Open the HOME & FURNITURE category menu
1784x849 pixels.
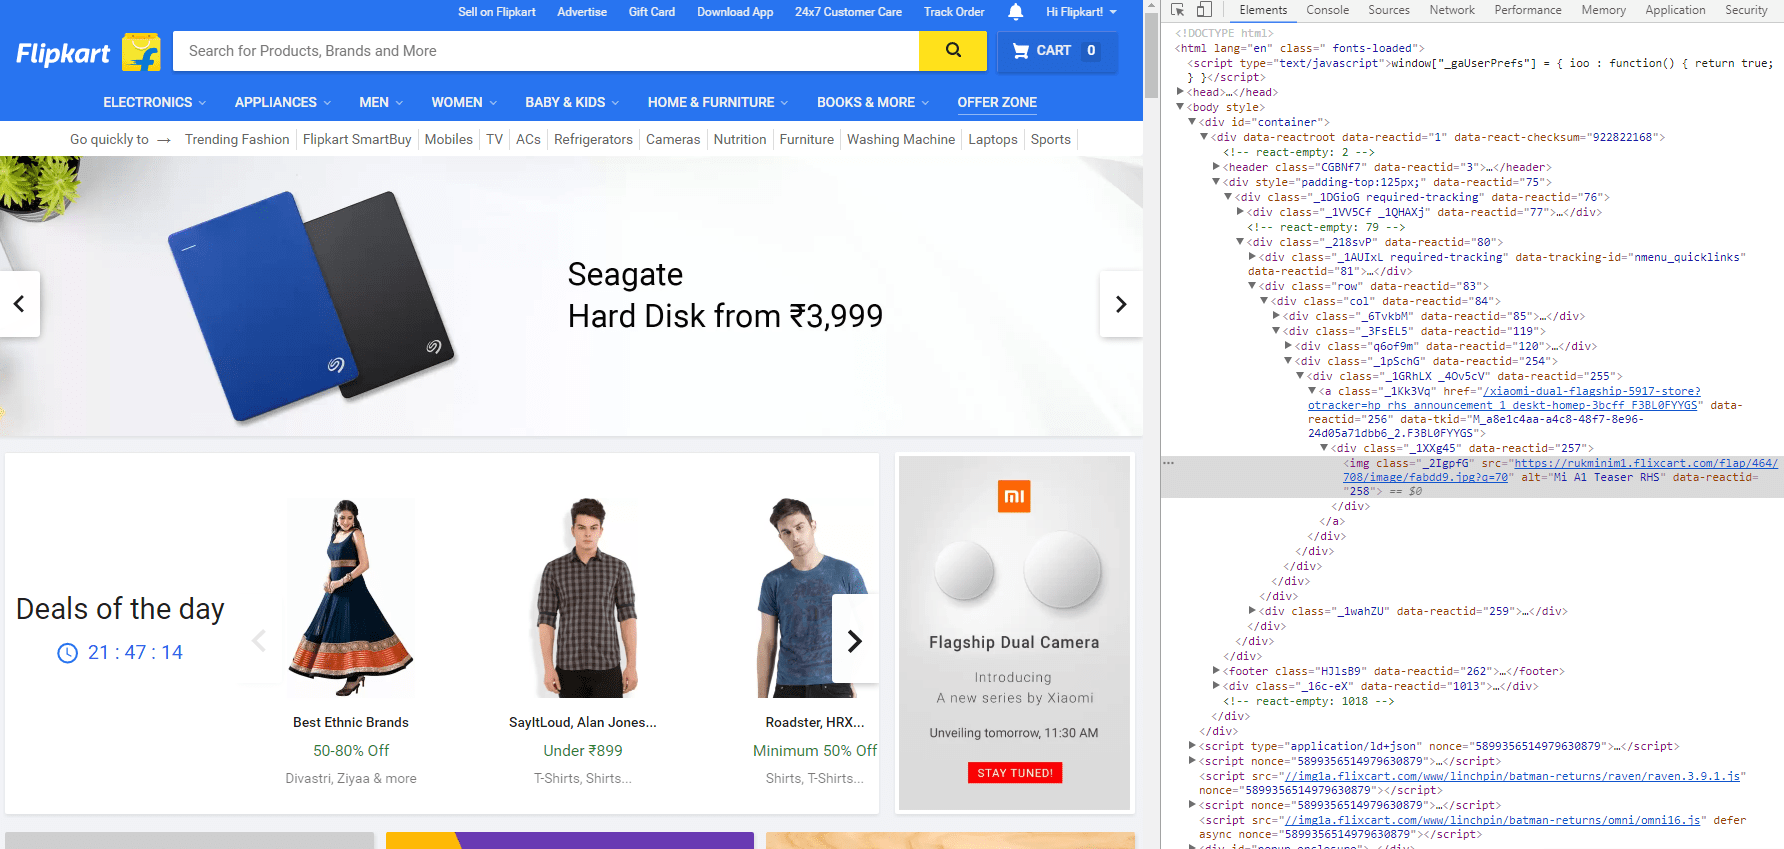(x=718, y=102)
